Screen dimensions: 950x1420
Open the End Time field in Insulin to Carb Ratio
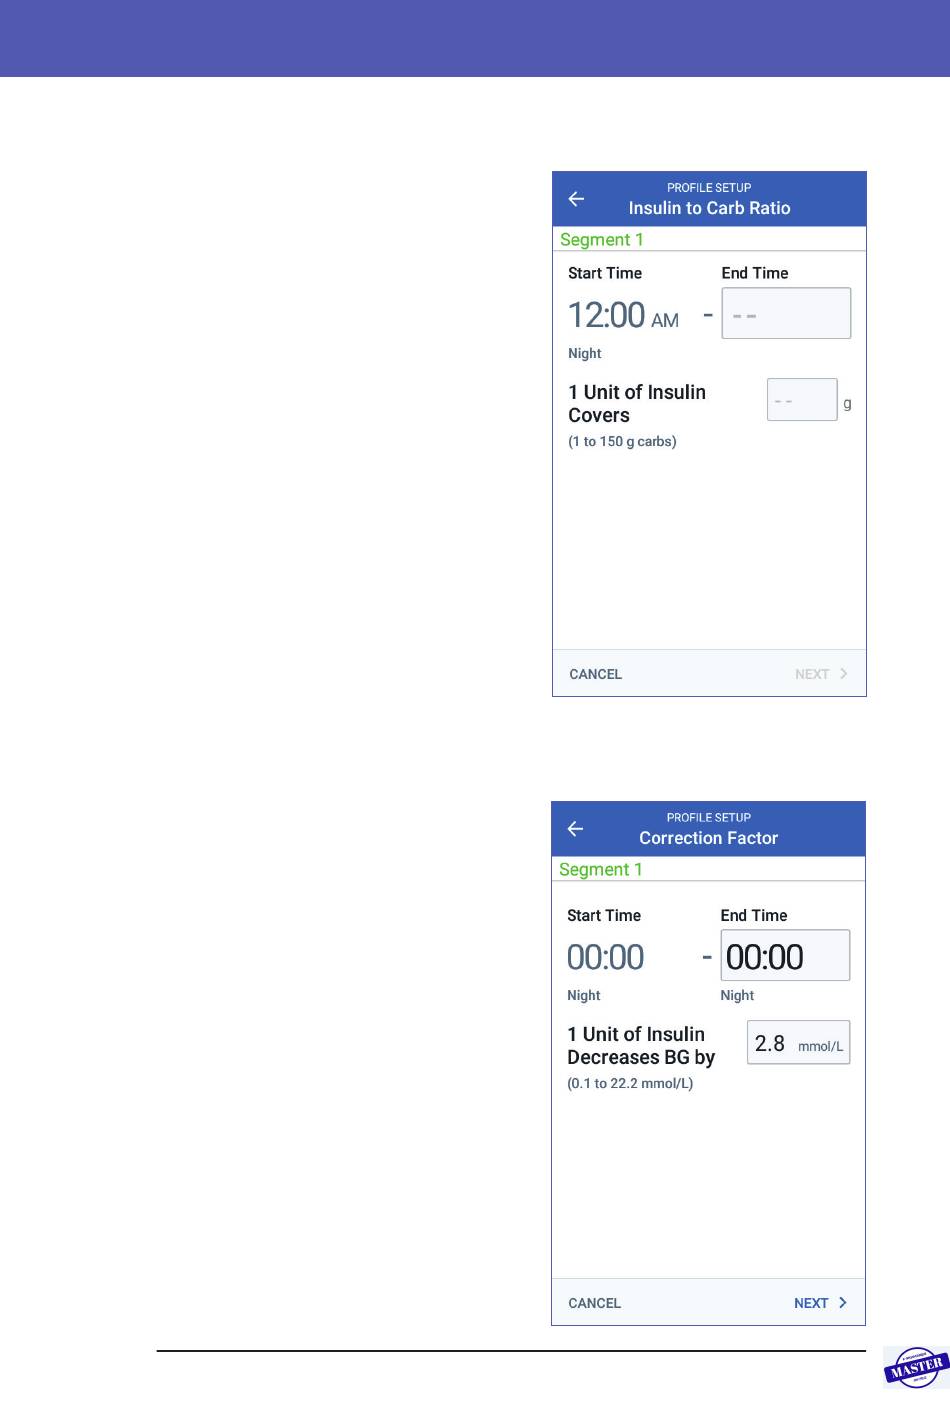pos(786,313)
